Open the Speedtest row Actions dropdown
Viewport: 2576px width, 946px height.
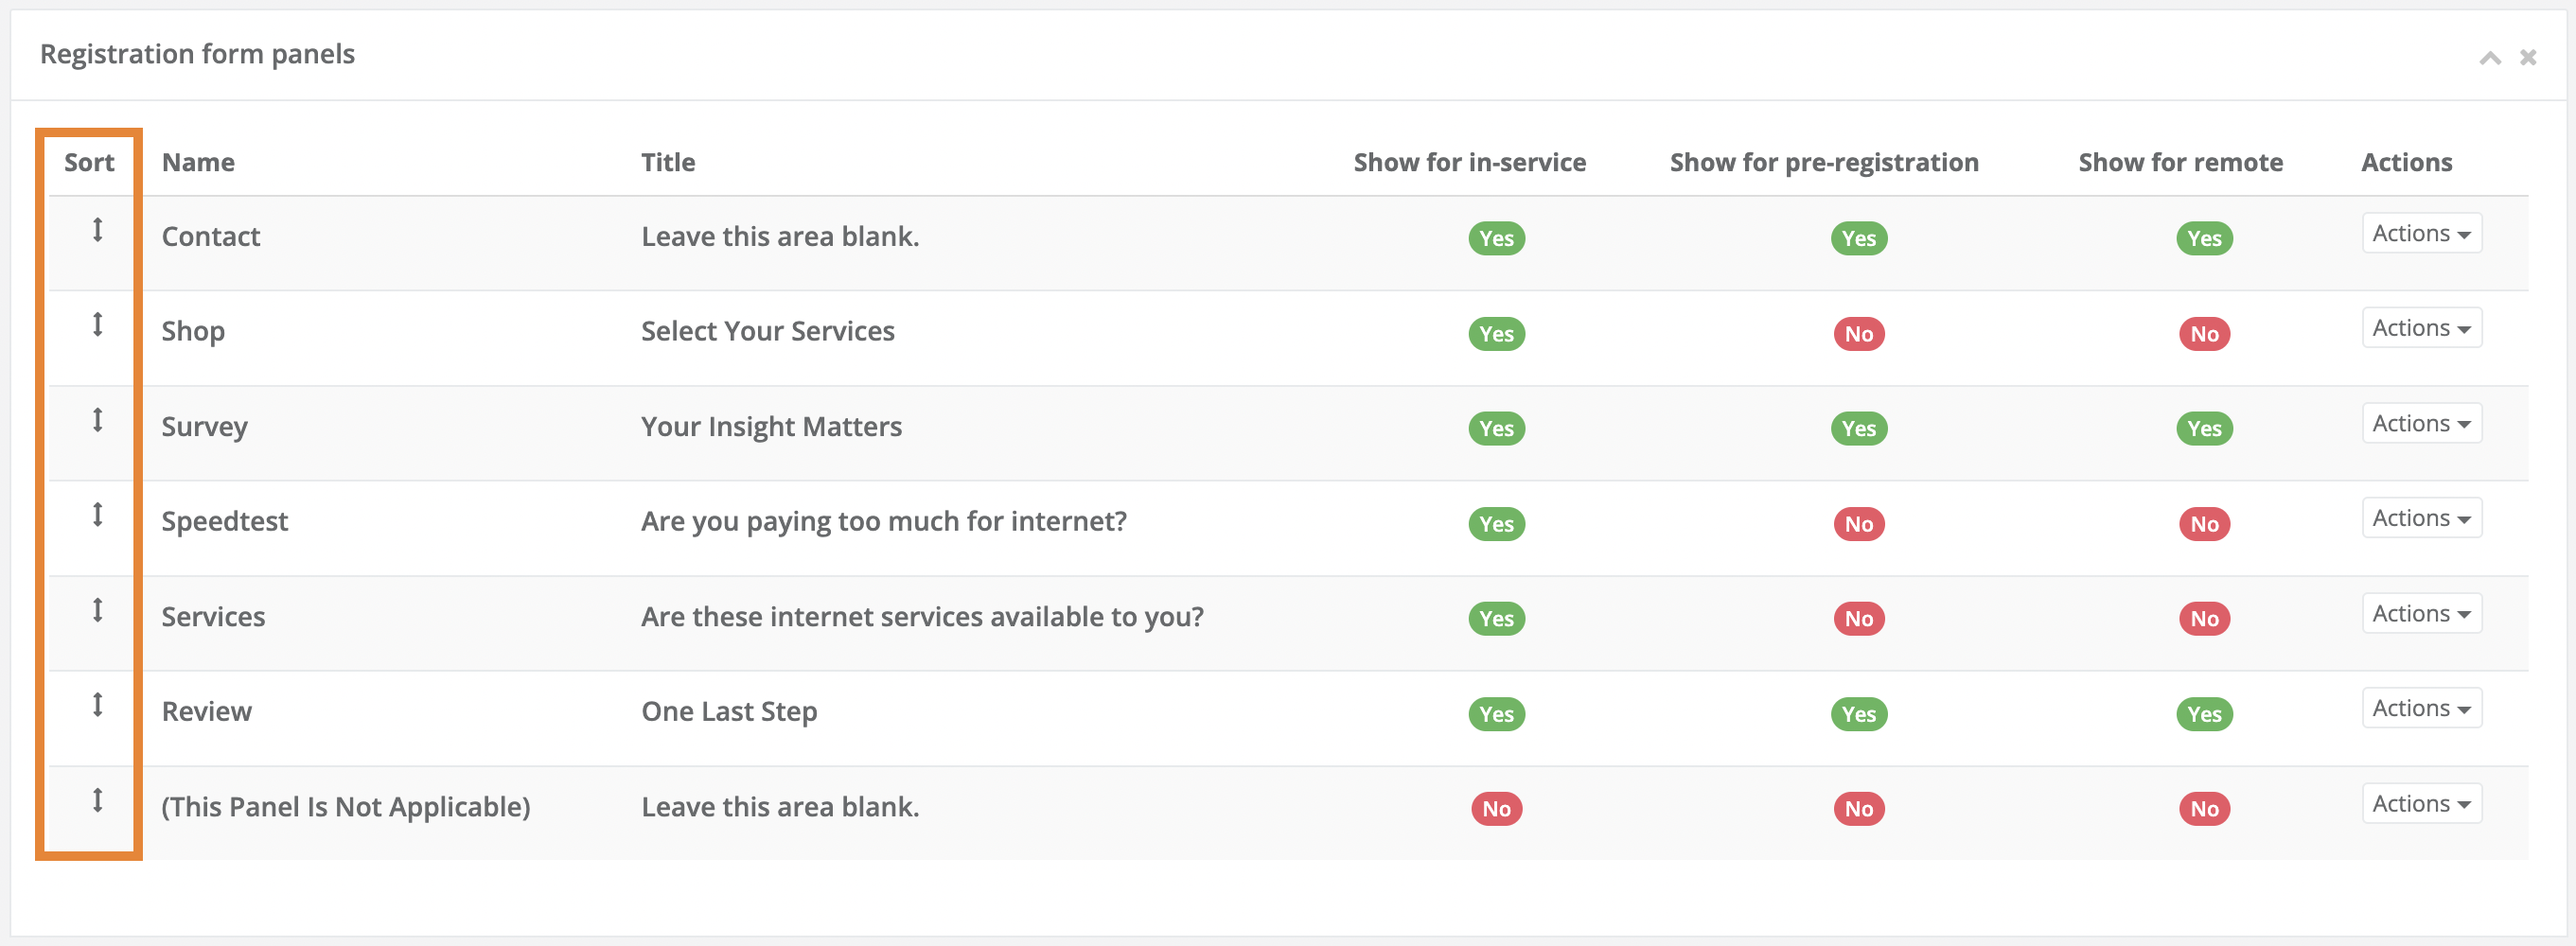click(x=2420, y=518)
